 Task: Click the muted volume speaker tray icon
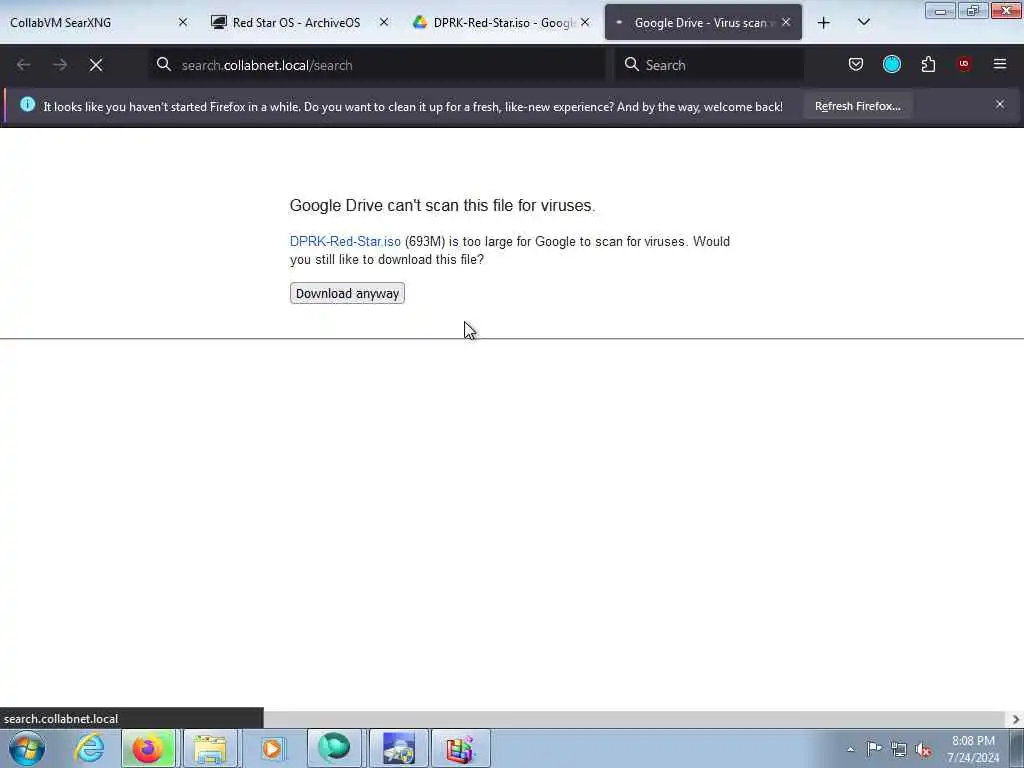(x=923, y=750)
